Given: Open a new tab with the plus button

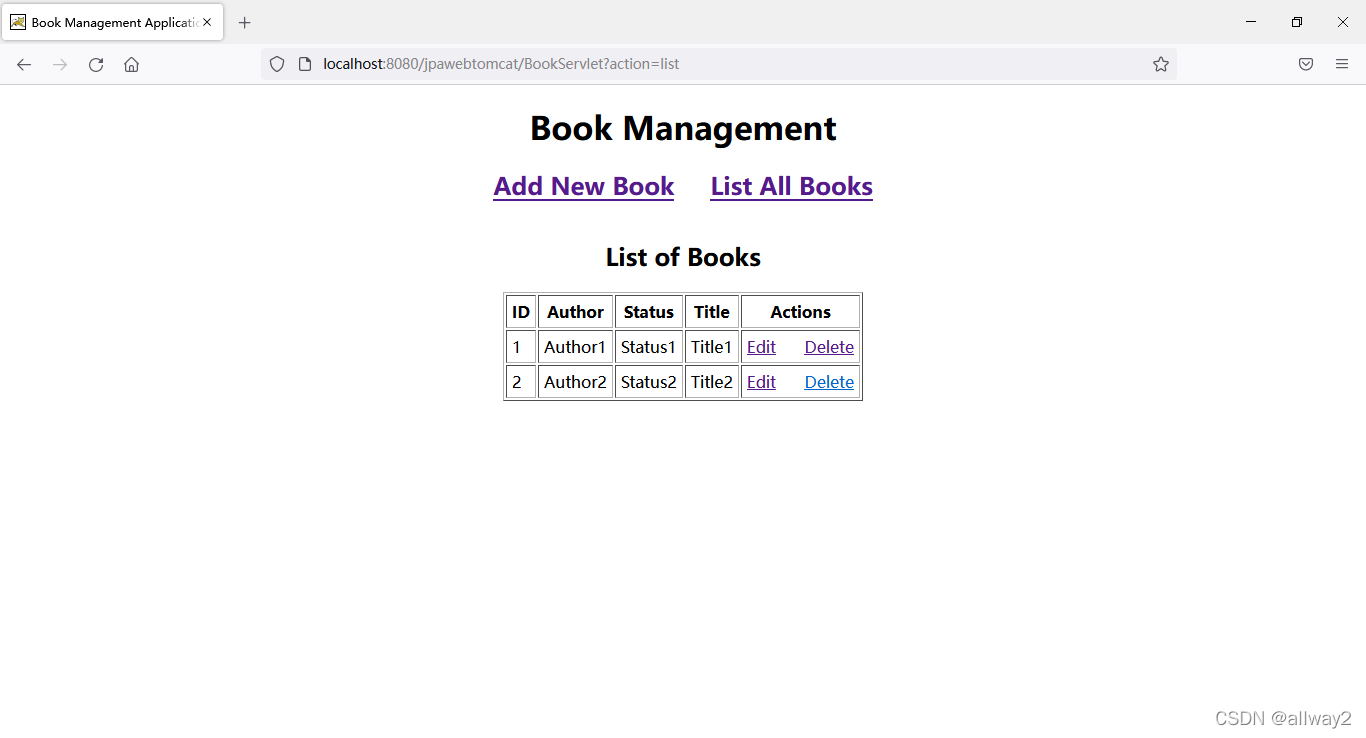Looking at the screenshot, I should point(244,22).
